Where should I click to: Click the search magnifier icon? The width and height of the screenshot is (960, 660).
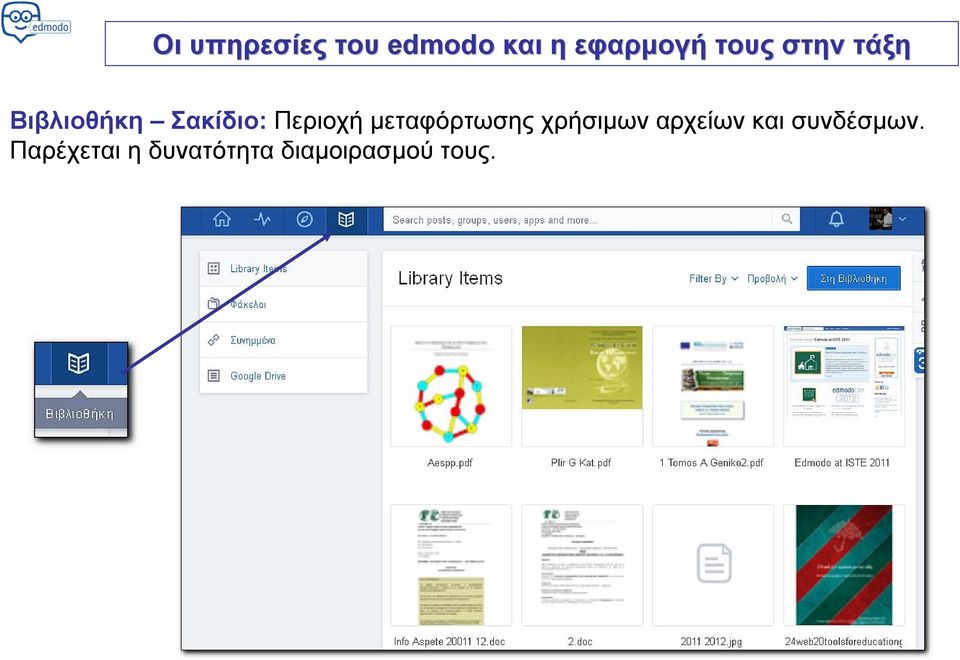pos(787,219)
